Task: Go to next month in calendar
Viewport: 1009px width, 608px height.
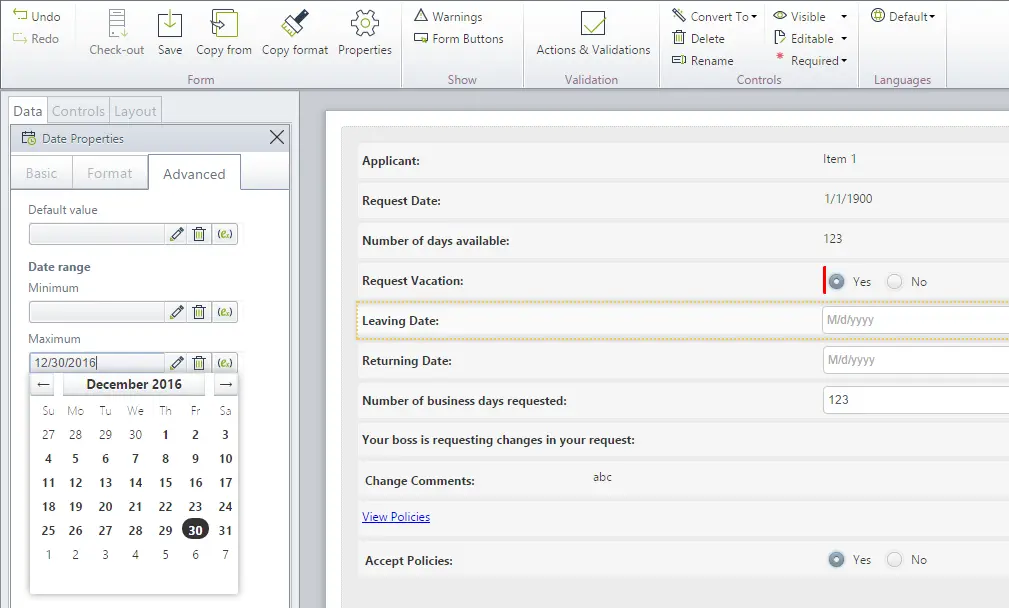Action: pos(226,385)
